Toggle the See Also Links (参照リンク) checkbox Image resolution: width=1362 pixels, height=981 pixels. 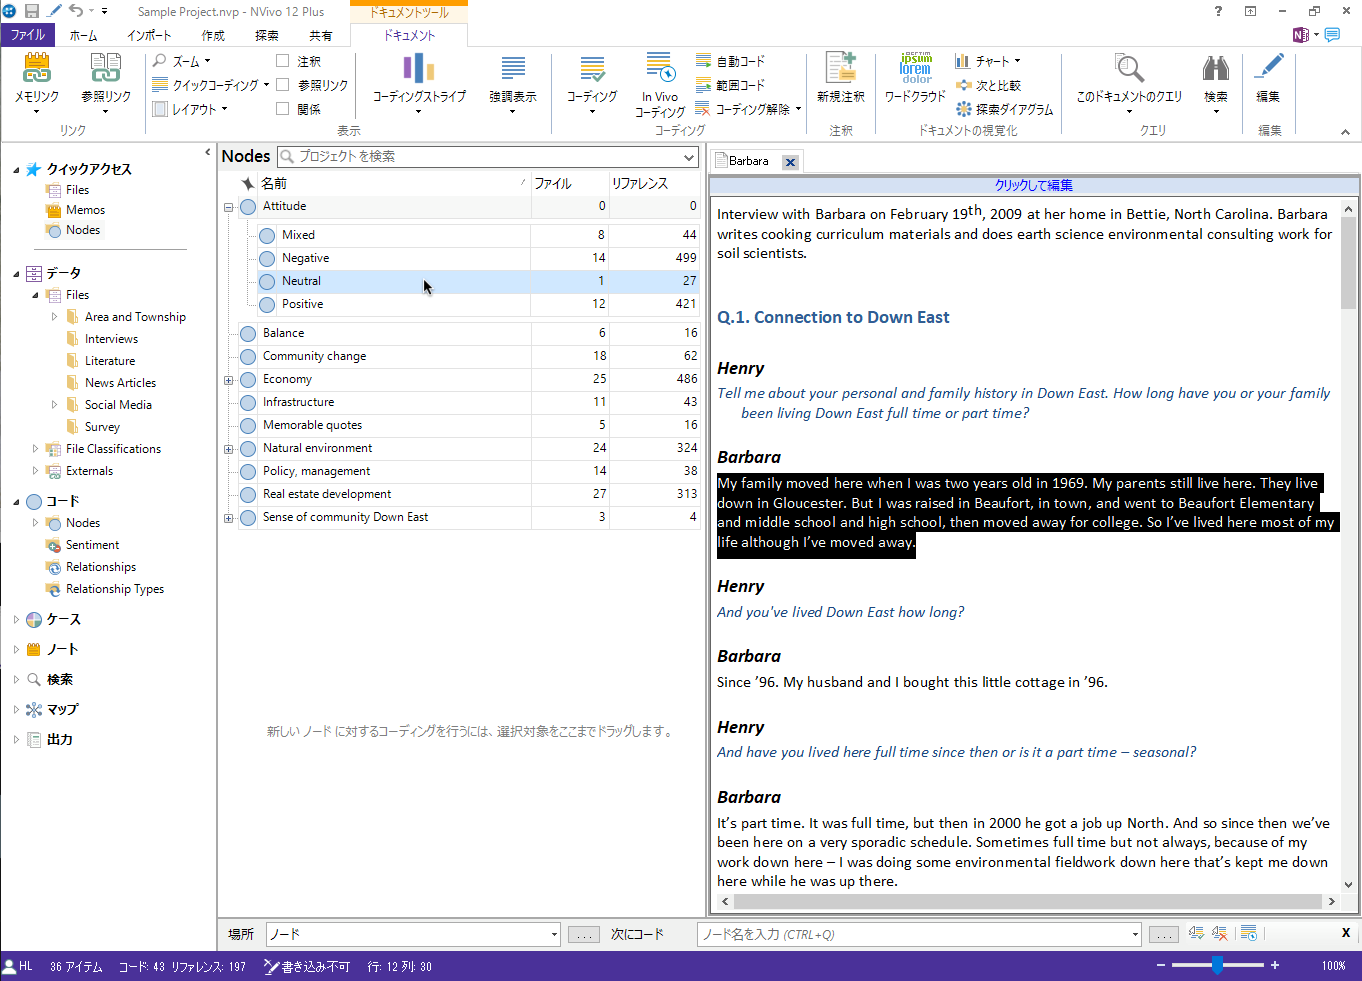pyautogui.click(x=283, y=85)
